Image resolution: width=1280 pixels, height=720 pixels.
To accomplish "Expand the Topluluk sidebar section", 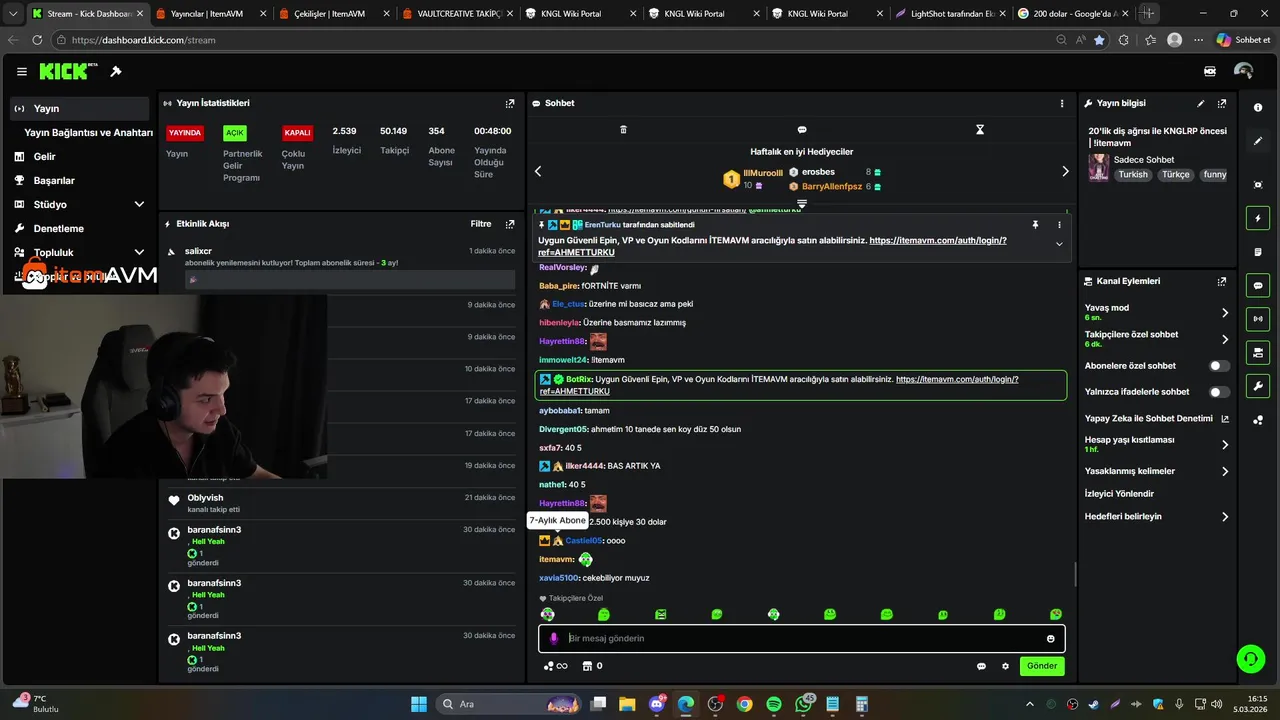I will tap(139, 252).
